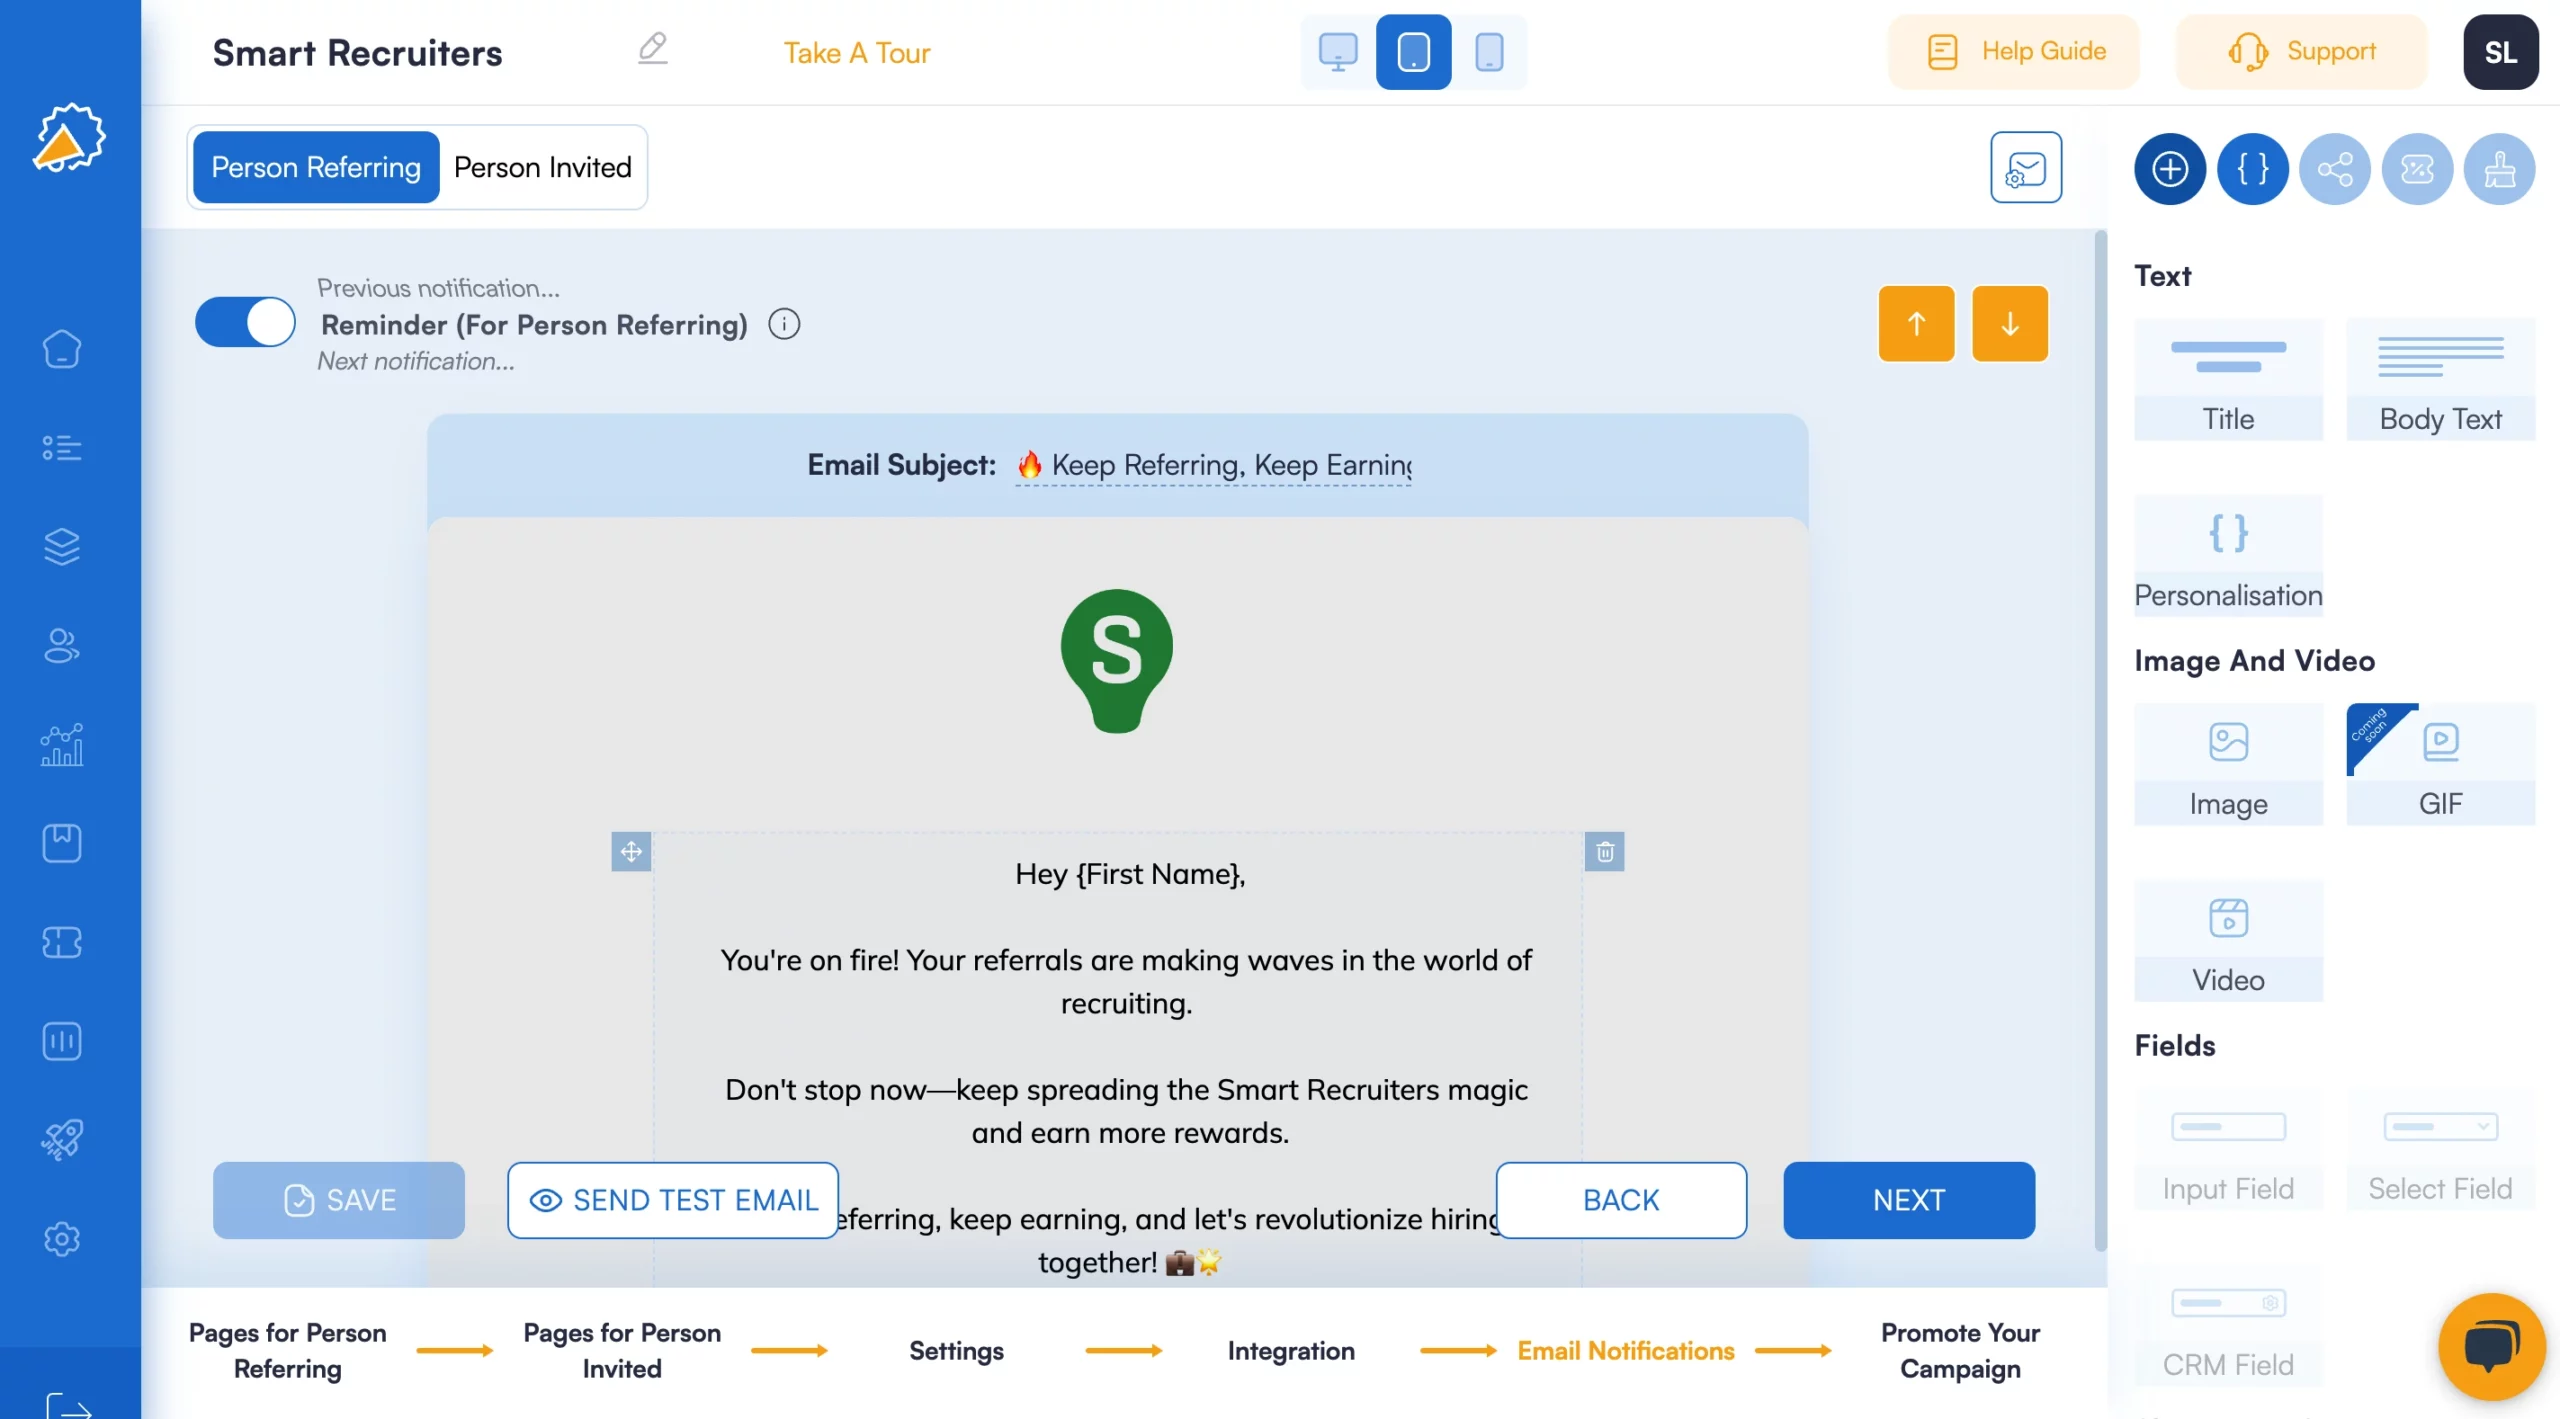Add a Select Field element
The image size is (2560, 1419).
(x=2440, y=1150)
